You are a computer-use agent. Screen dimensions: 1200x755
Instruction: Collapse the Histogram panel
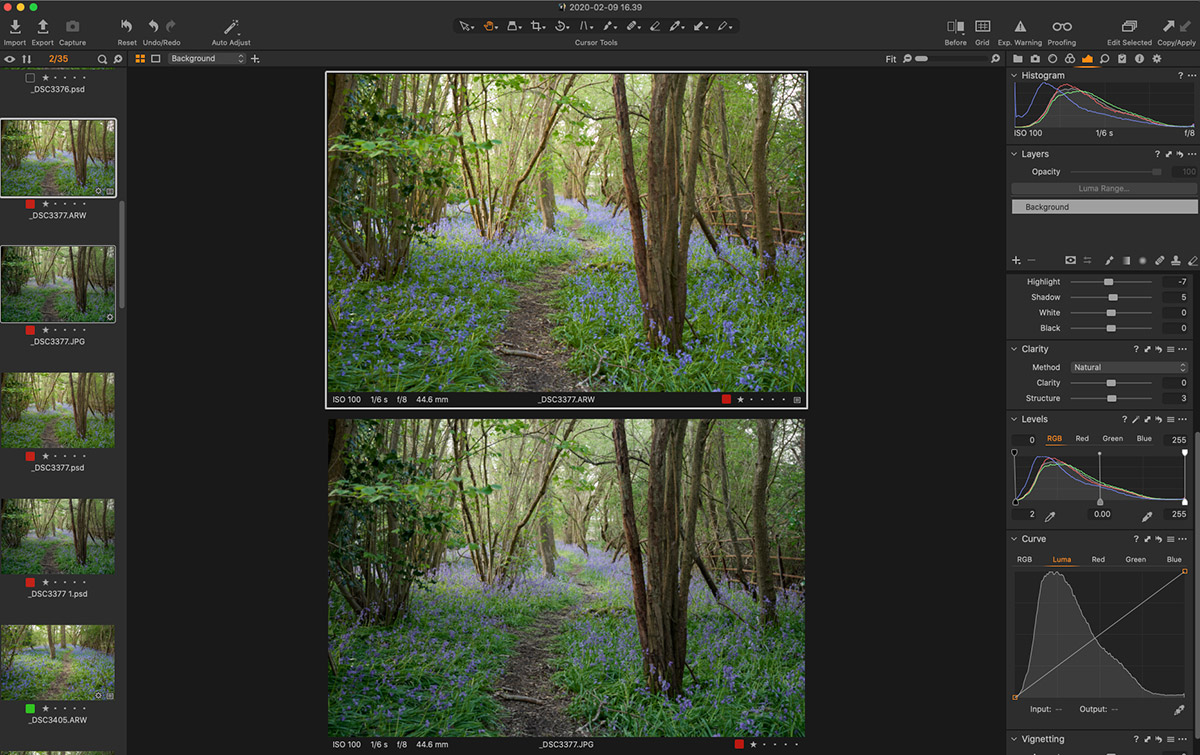pos(1013,75)
